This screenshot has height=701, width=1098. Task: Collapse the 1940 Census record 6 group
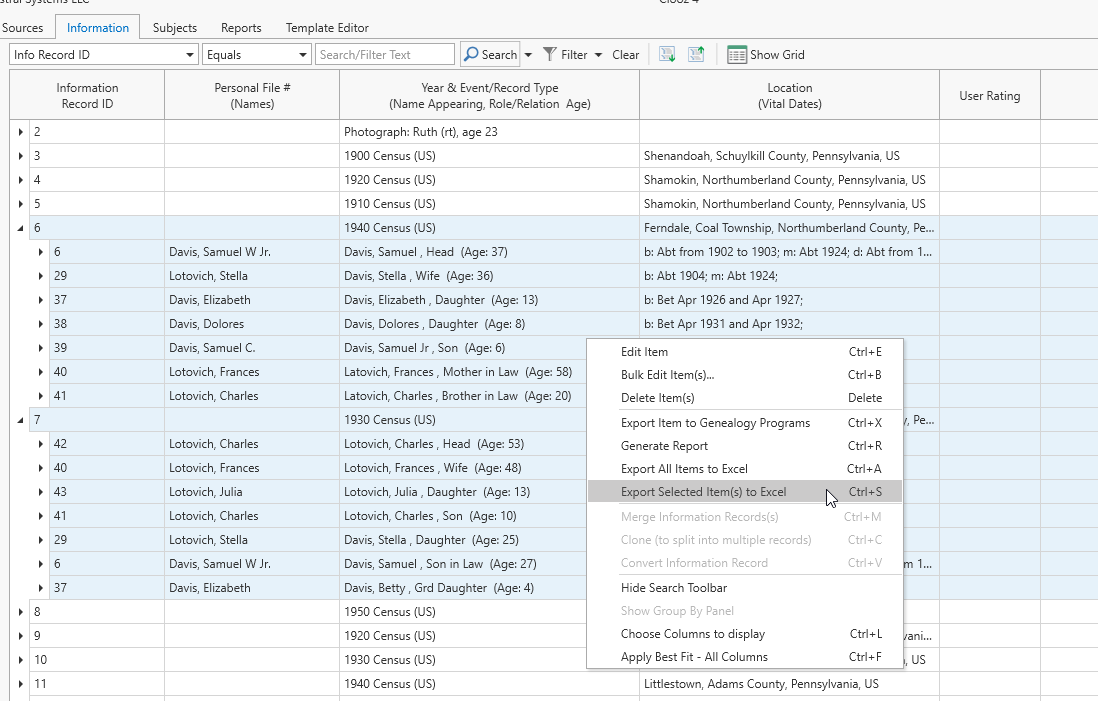click(x=20, y=227)
